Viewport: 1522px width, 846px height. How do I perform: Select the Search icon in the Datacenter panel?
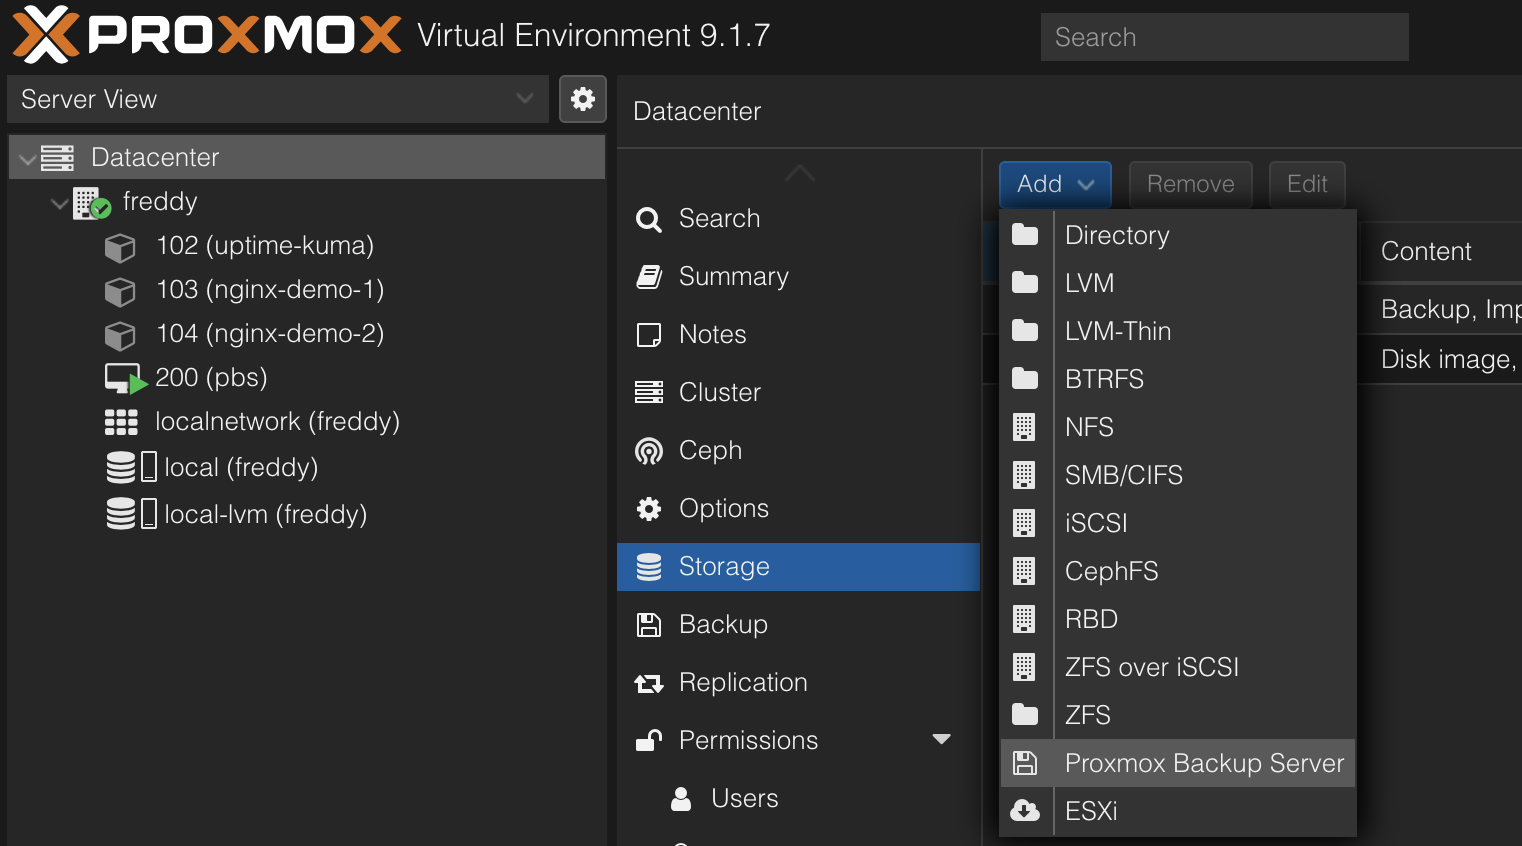pos(648,218)
